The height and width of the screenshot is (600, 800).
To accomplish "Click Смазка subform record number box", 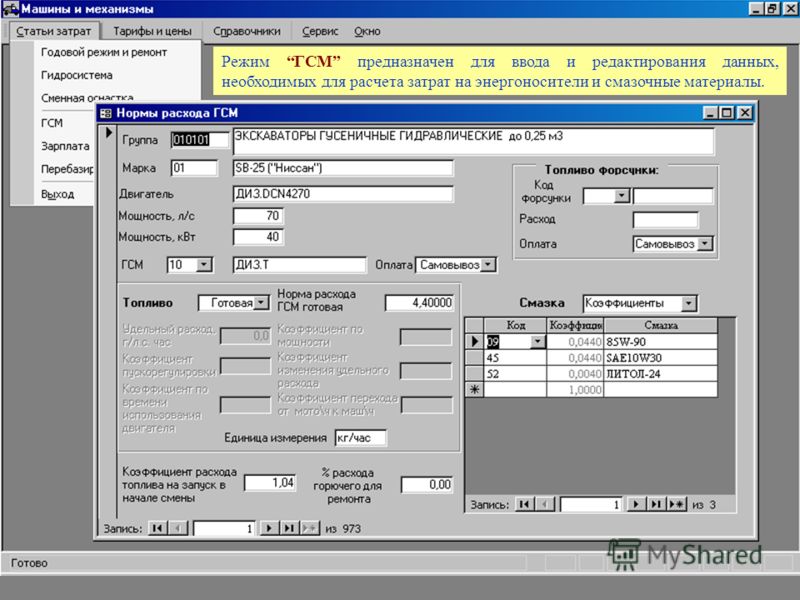I will [x=591, y=505].
